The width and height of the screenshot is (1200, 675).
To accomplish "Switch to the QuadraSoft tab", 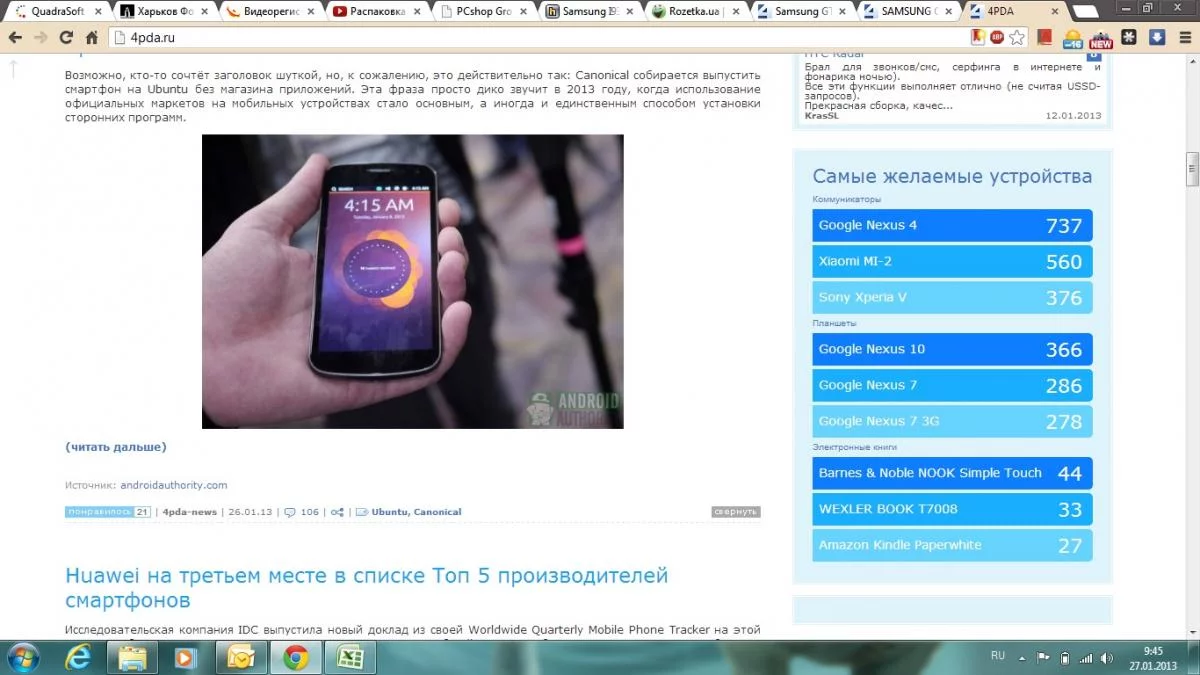I will point(57,12).
